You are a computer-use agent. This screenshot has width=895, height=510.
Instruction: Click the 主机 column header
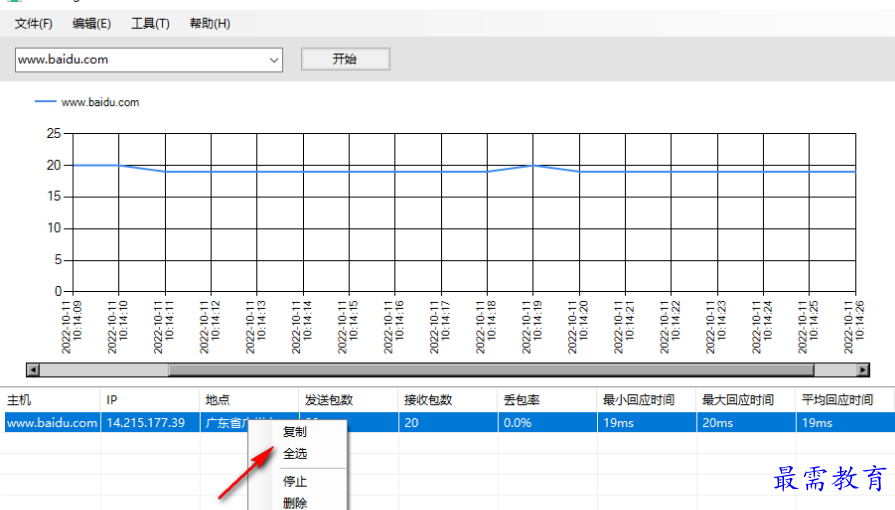(51, 400)
